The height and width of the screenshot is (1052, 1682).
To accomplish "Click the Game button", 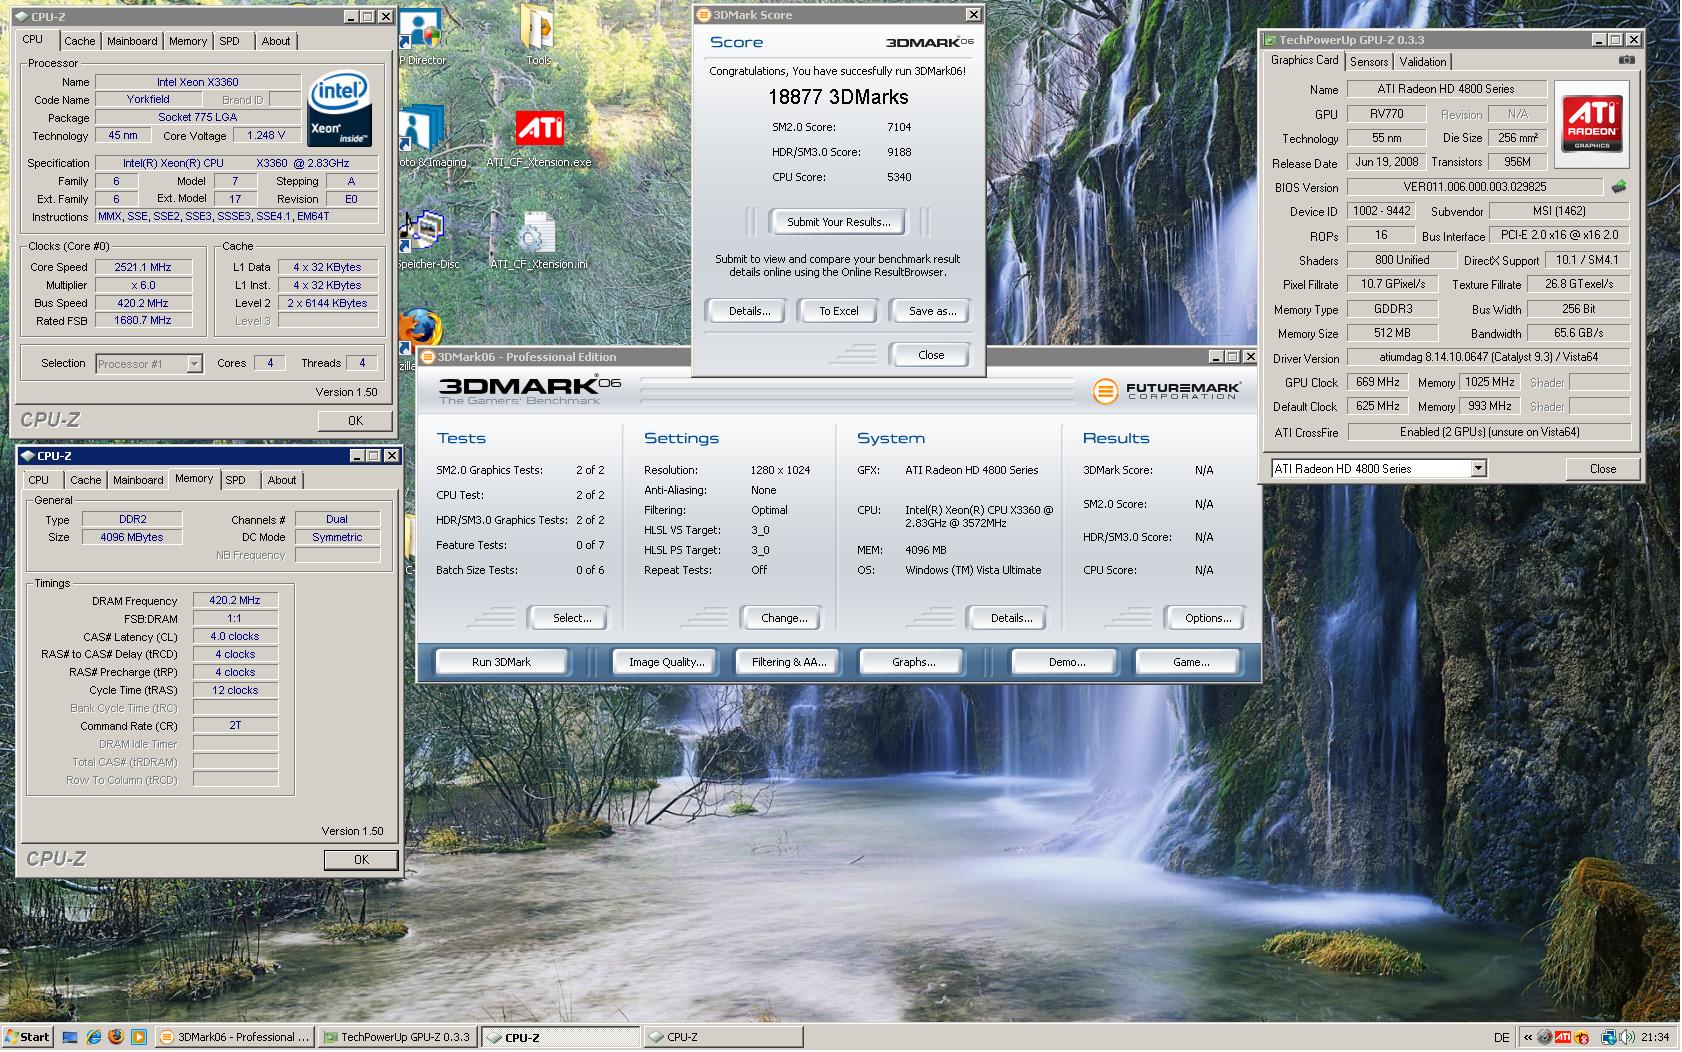I will pos(1191,662).
